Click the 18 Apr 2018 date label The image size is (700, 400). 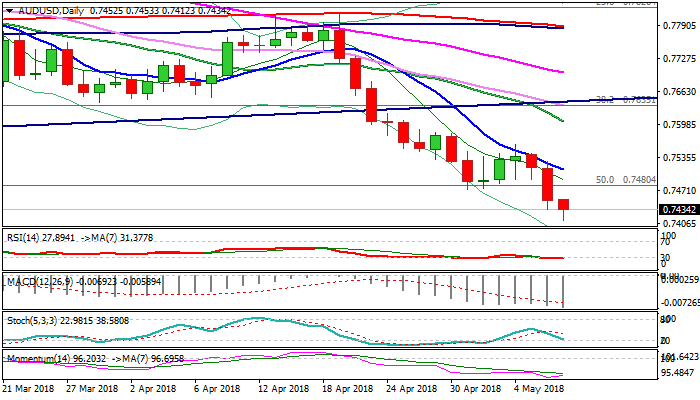coord(348,389)
